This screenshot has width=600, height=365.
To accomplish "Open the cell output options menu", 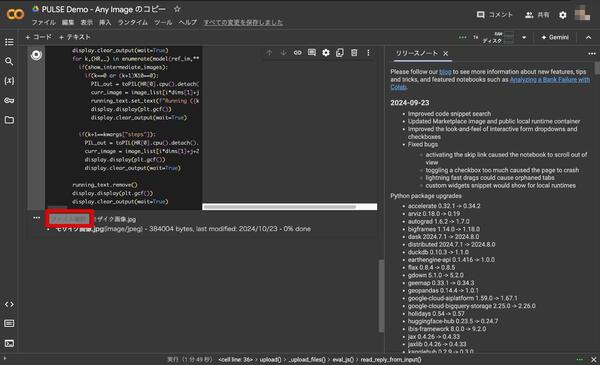I will (x=36, y=218).
